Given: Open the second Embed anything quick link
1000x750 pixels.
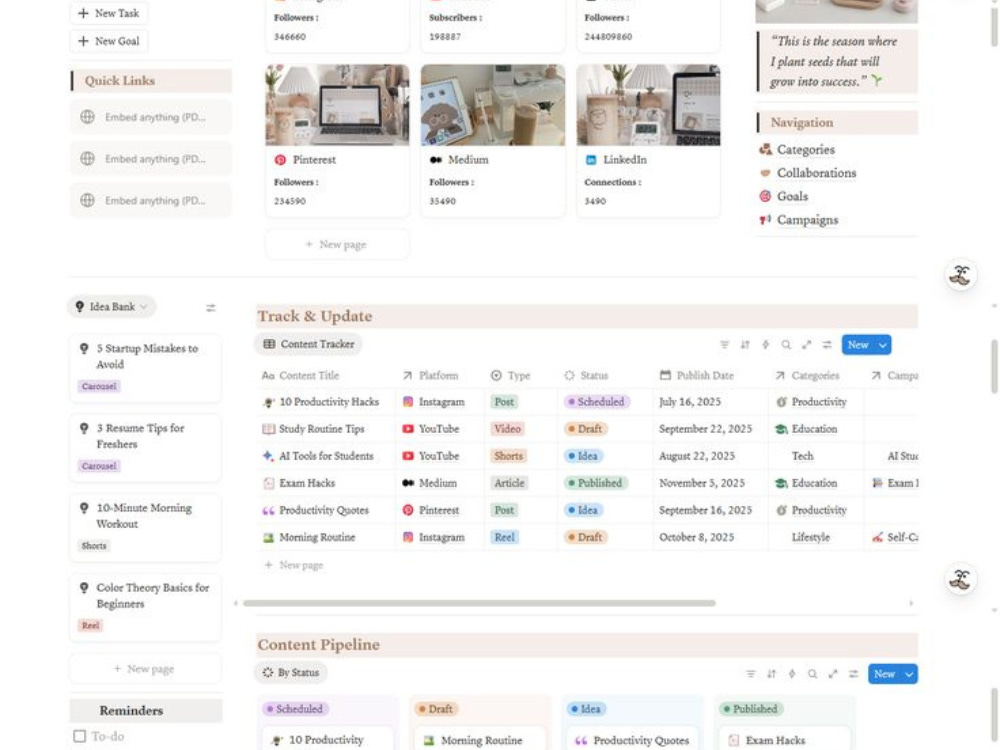Looking at the screenshot, I should [151, 159].
